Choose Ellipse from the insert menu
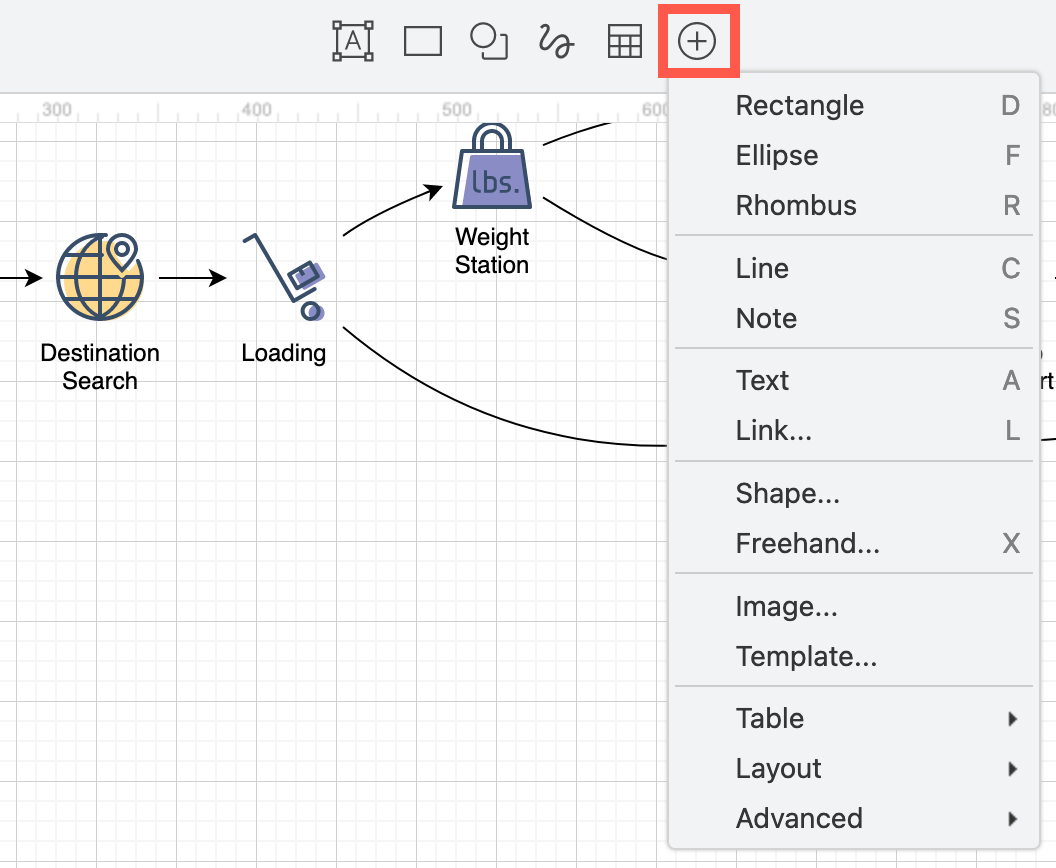Viewport: 1056px width, 868px height. (777, 156)
